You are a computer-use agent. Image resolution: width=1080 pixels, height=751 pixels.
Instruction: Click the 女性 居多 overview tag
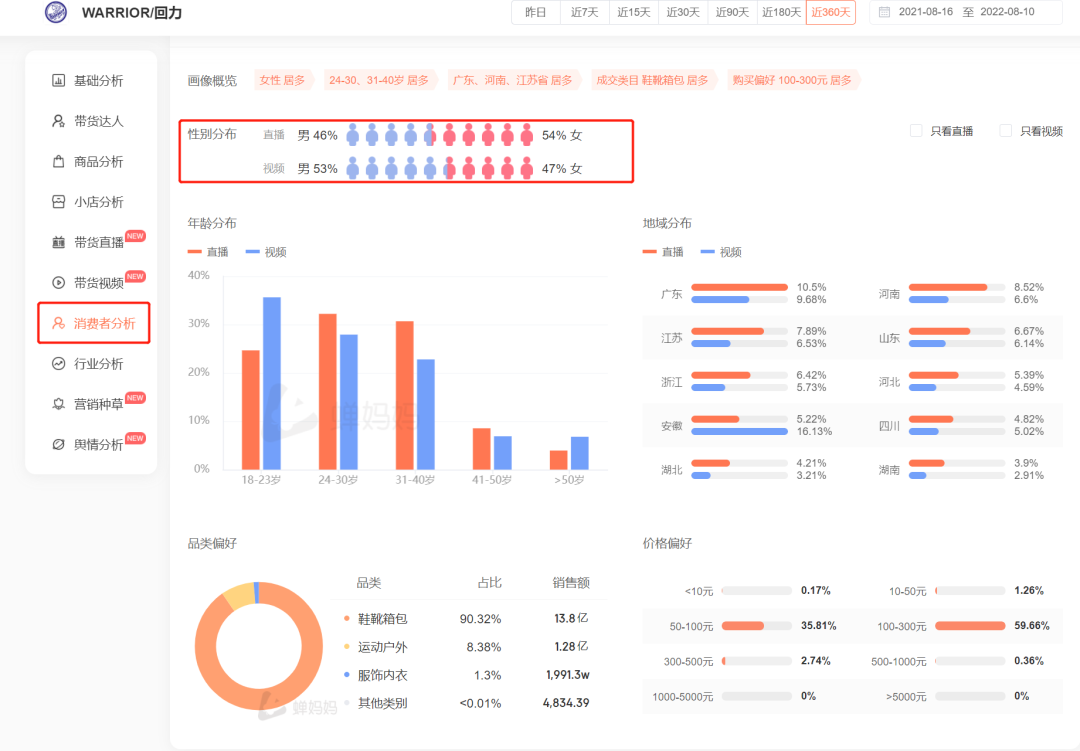(x=282, y=80)
